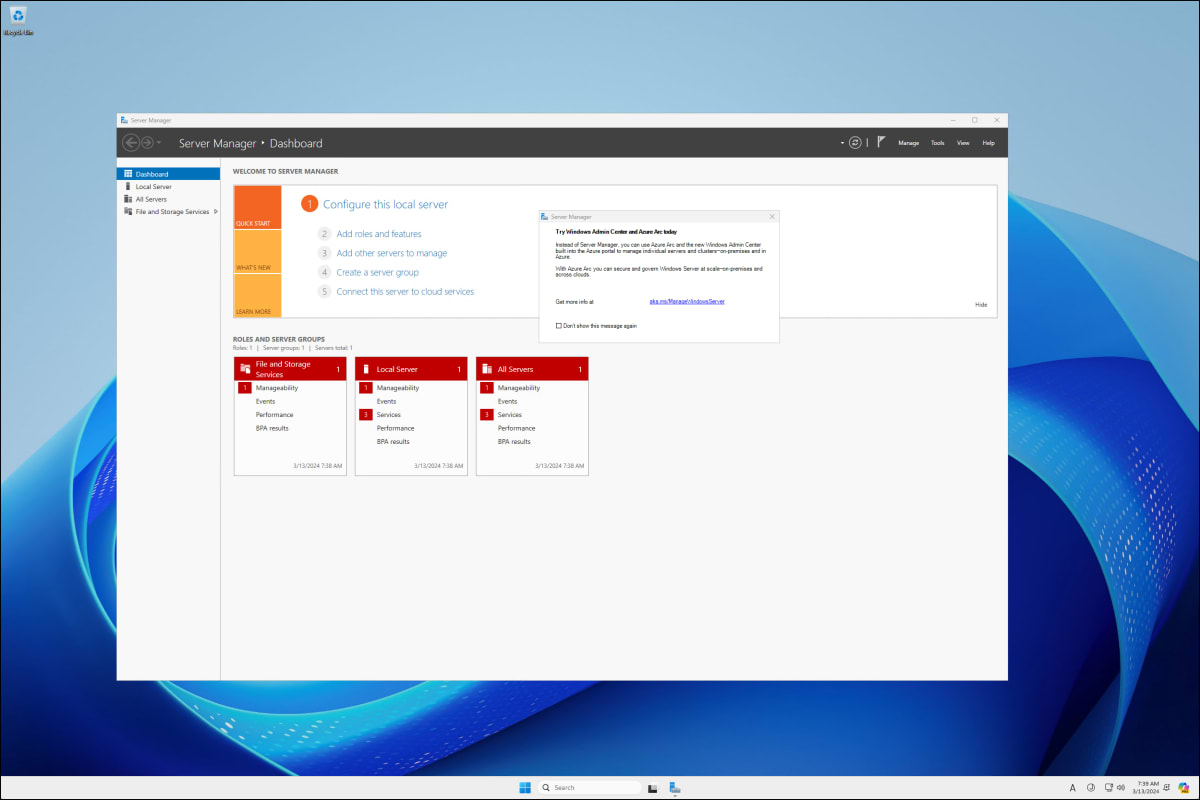Click Events in Local Server tile
Screen dimensions: 1200x800
pyautogui.click(x=387, y=401)
